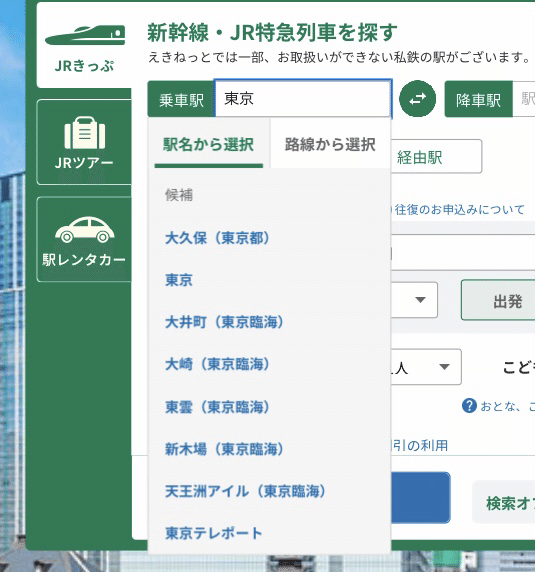The width and height of the screenshot is (535, 572).
Task: Open the JRきっぷ train icon tab
Action: tap(85, 46)
